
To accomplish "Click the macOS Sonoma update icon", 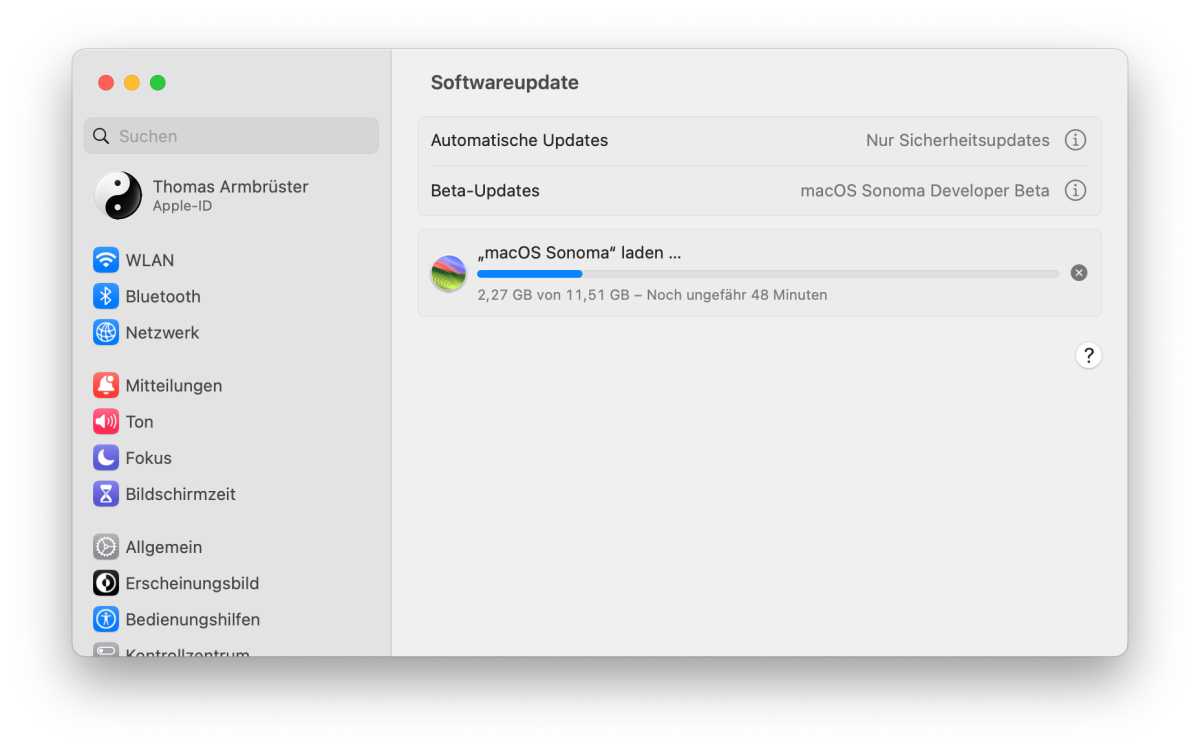I will 448,273.
